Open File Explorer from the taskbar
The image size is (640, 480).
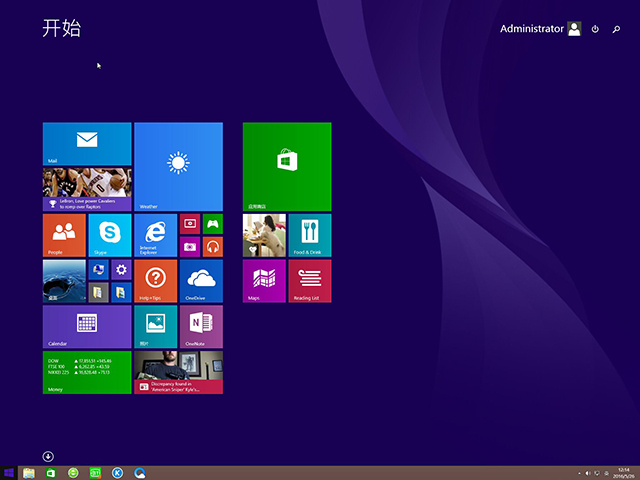click(29, 473)
